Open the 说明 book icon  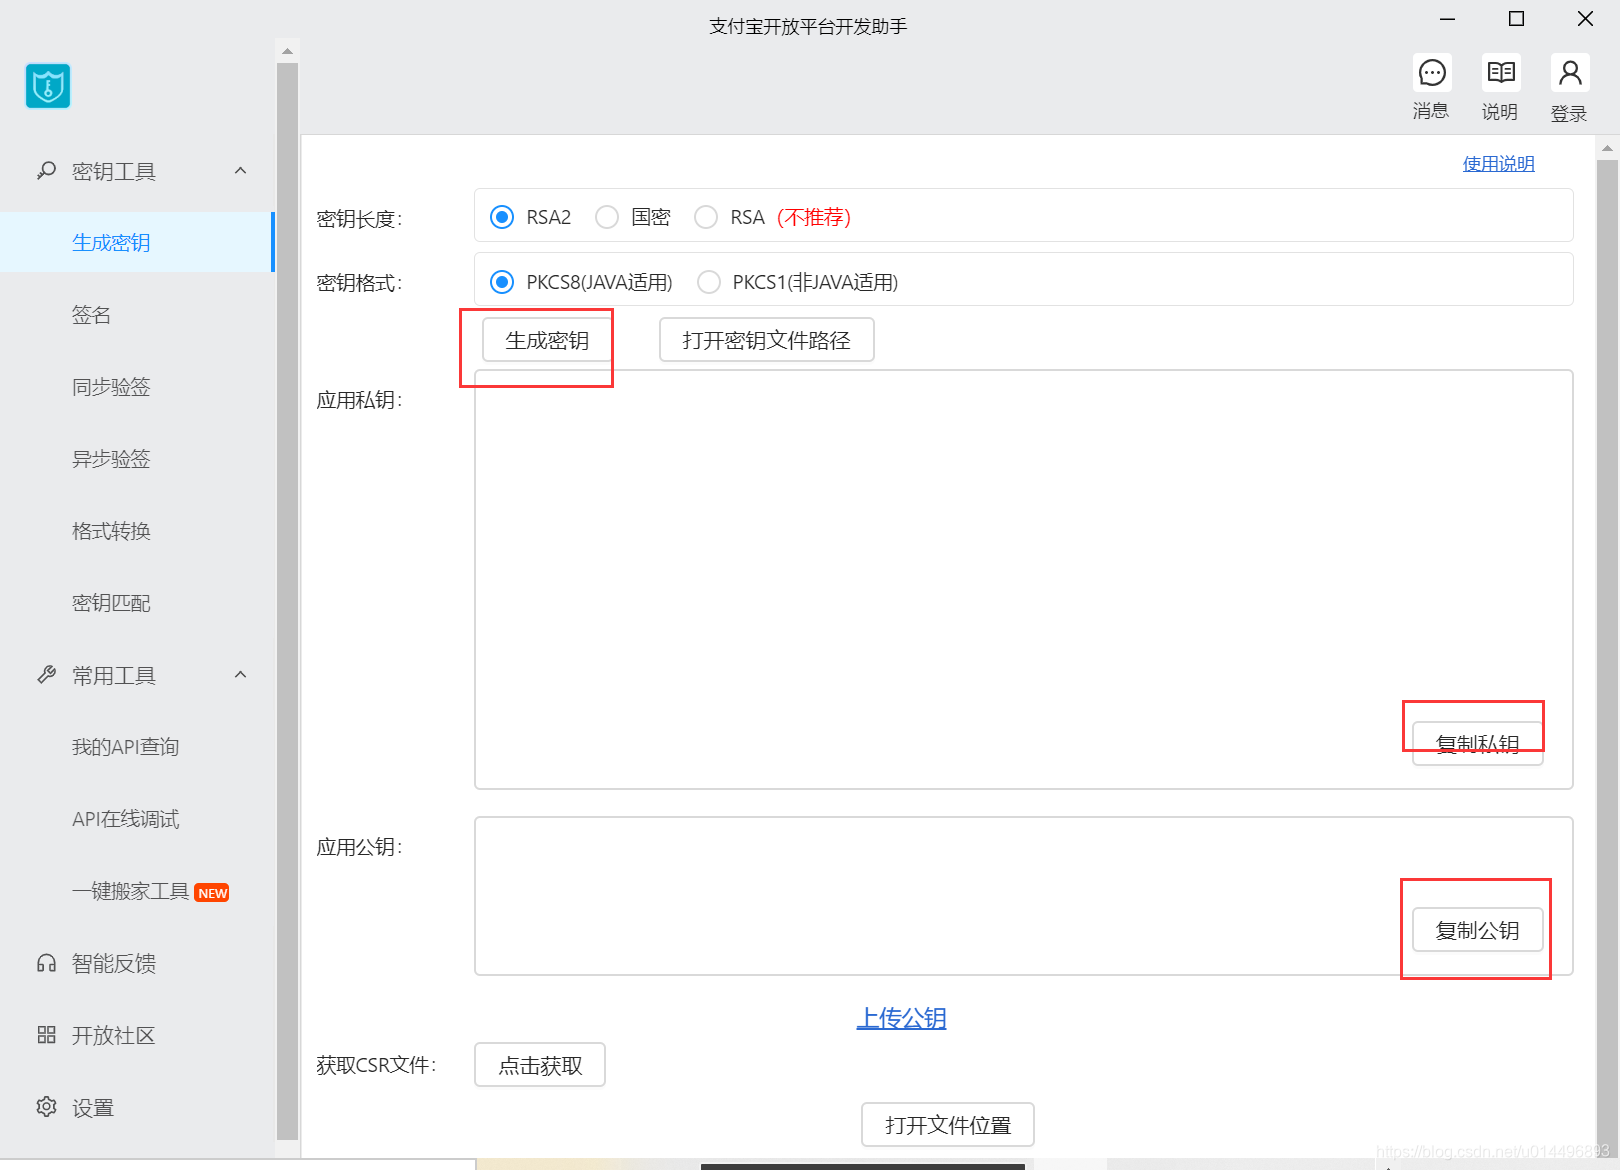(1501, 73)
